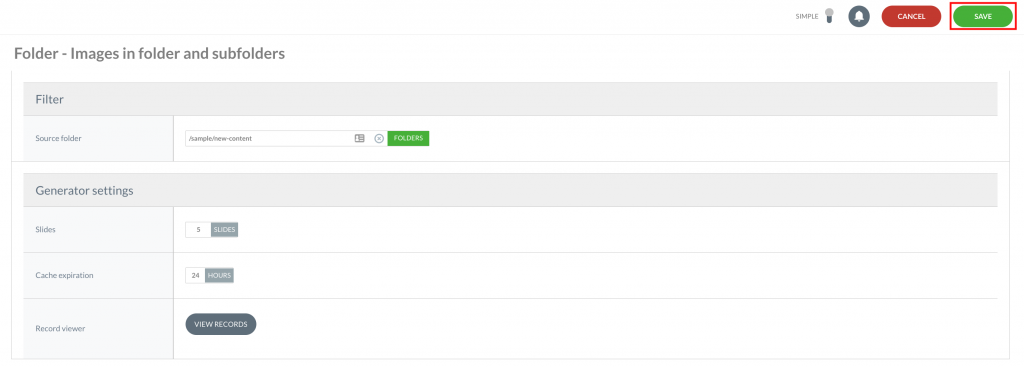Focus the /sample/new-content path field
The image size is (1024, 367).
(269, 138)
